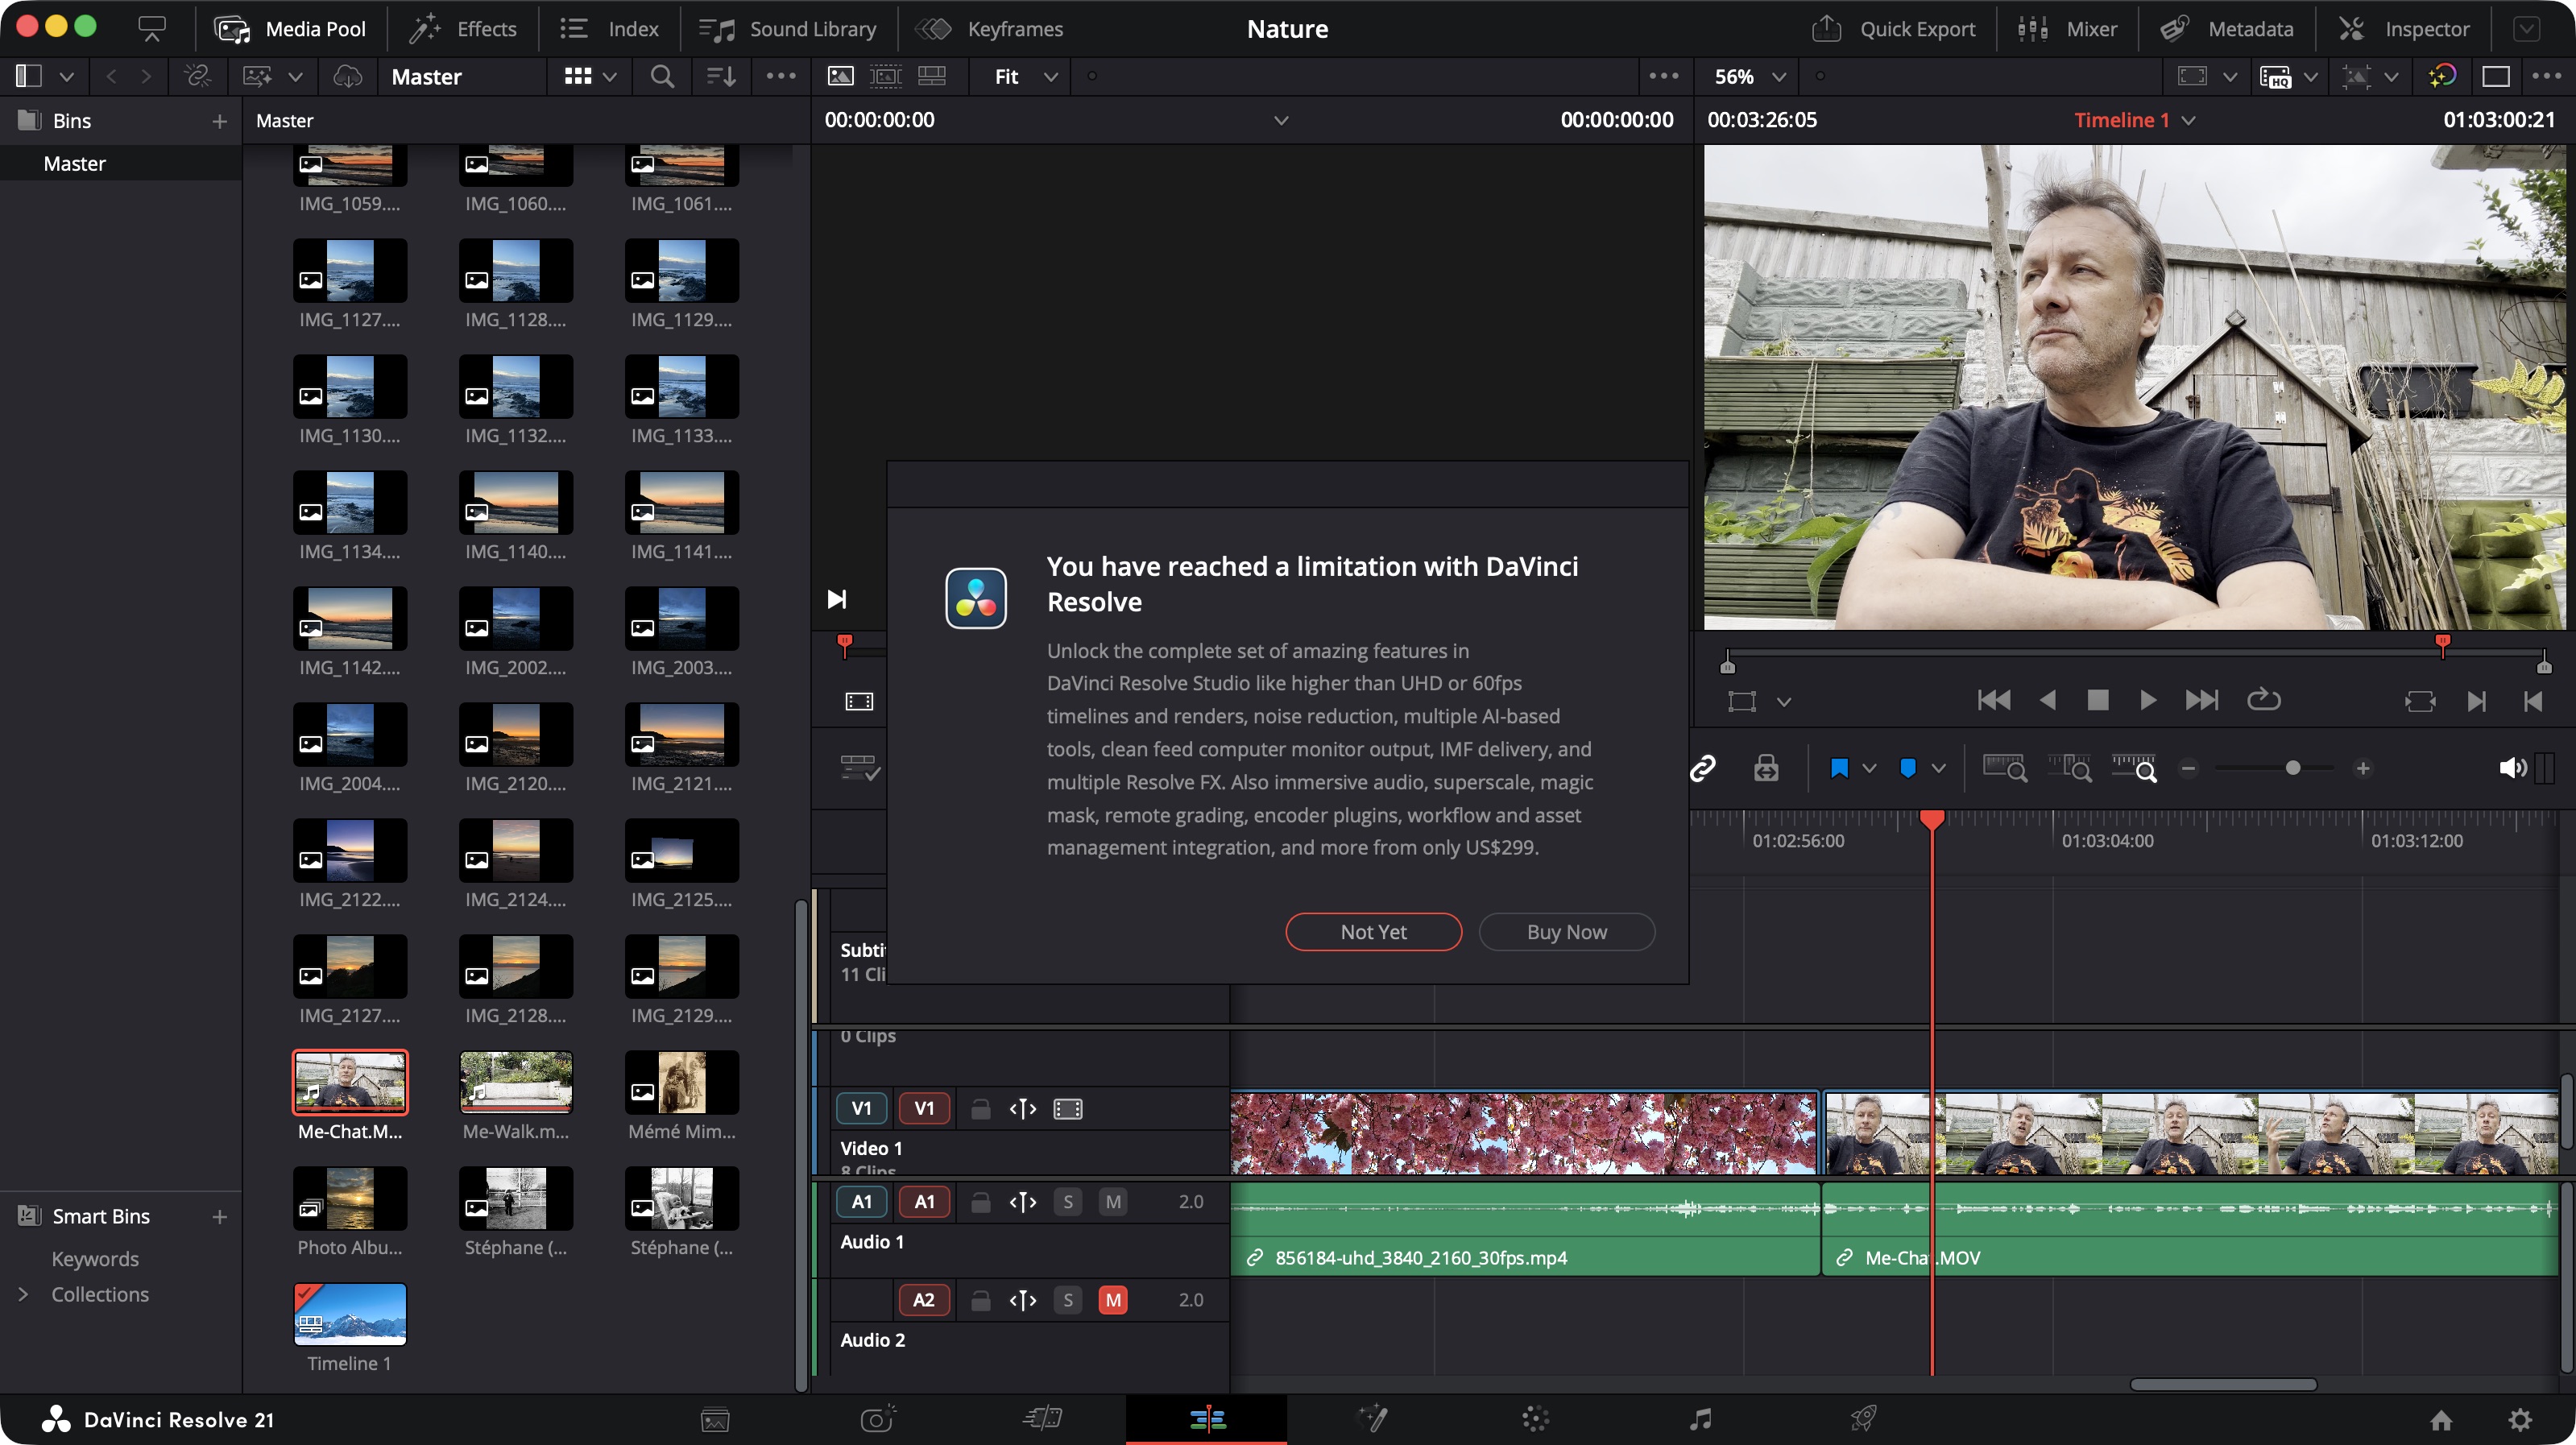
Task: Switch to the Media page icon
Action: [x=715, y=1420]
